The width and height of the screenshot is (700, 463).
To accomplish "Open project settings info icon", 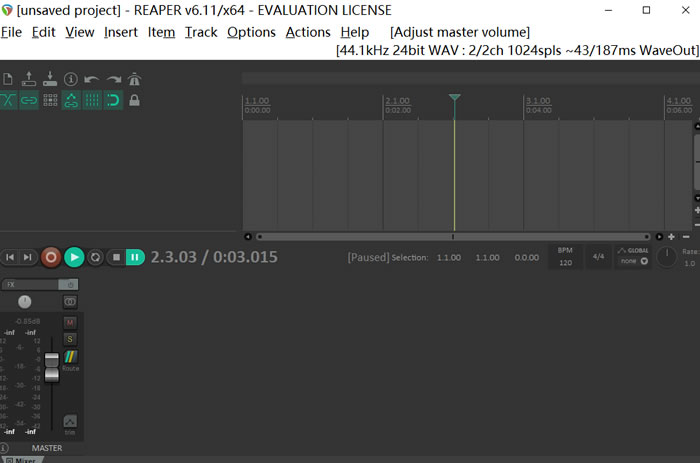I will tap(71, 79).
